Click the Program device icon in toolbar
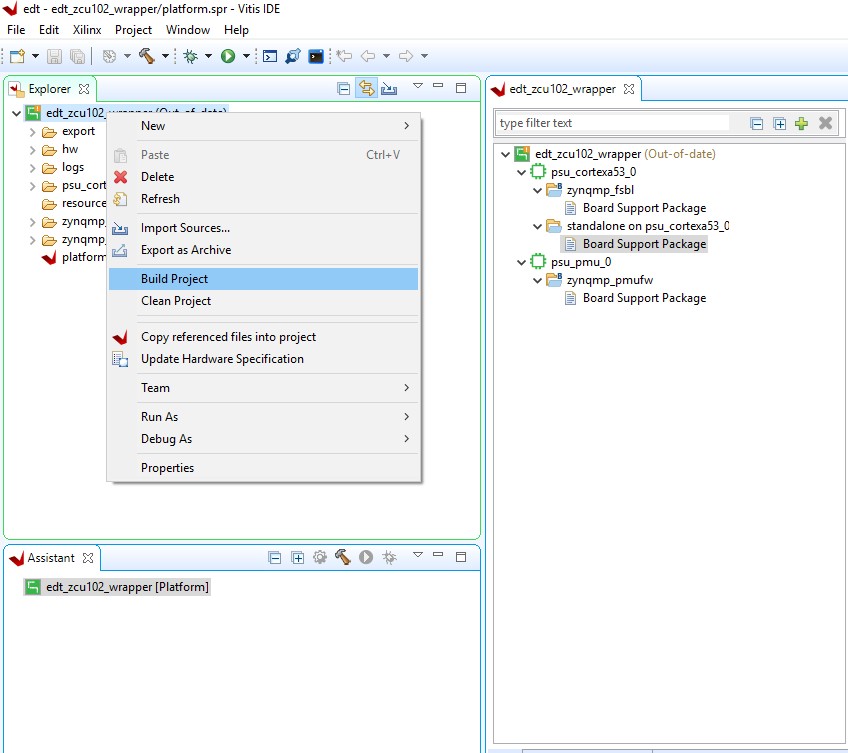The width and height of the screenshot is (848, 753). (293, 56)
